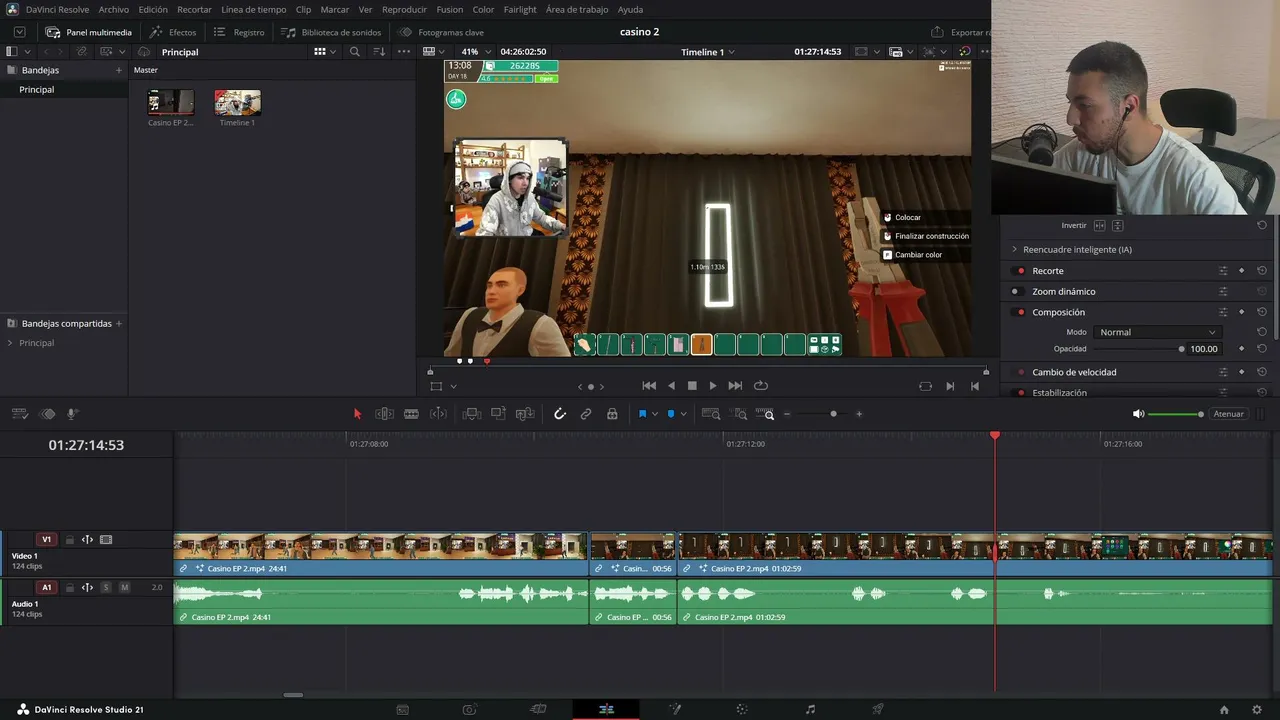The height and width of the screenshot is (720, 1280).
Task: Open the Timeline 1 name dropdown
Action: point(708,52)
